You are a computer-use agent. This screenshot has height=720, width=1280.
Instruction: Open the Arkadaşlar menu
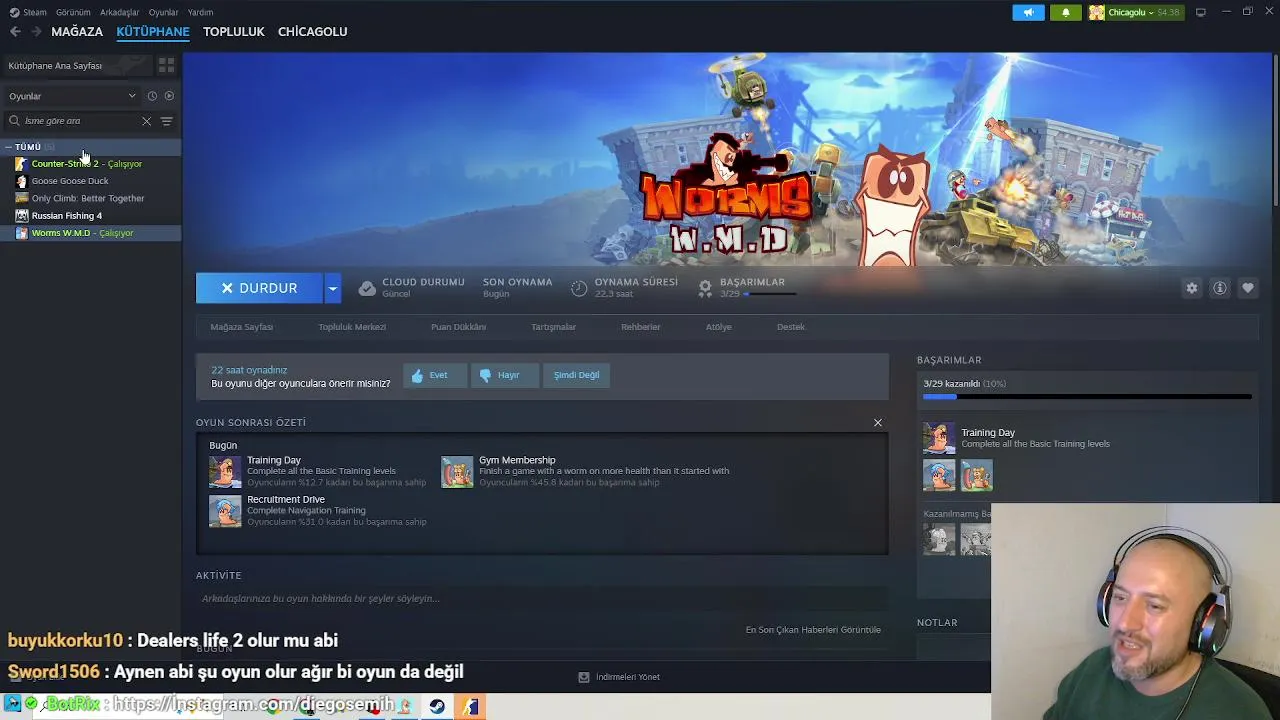point(120,12)
